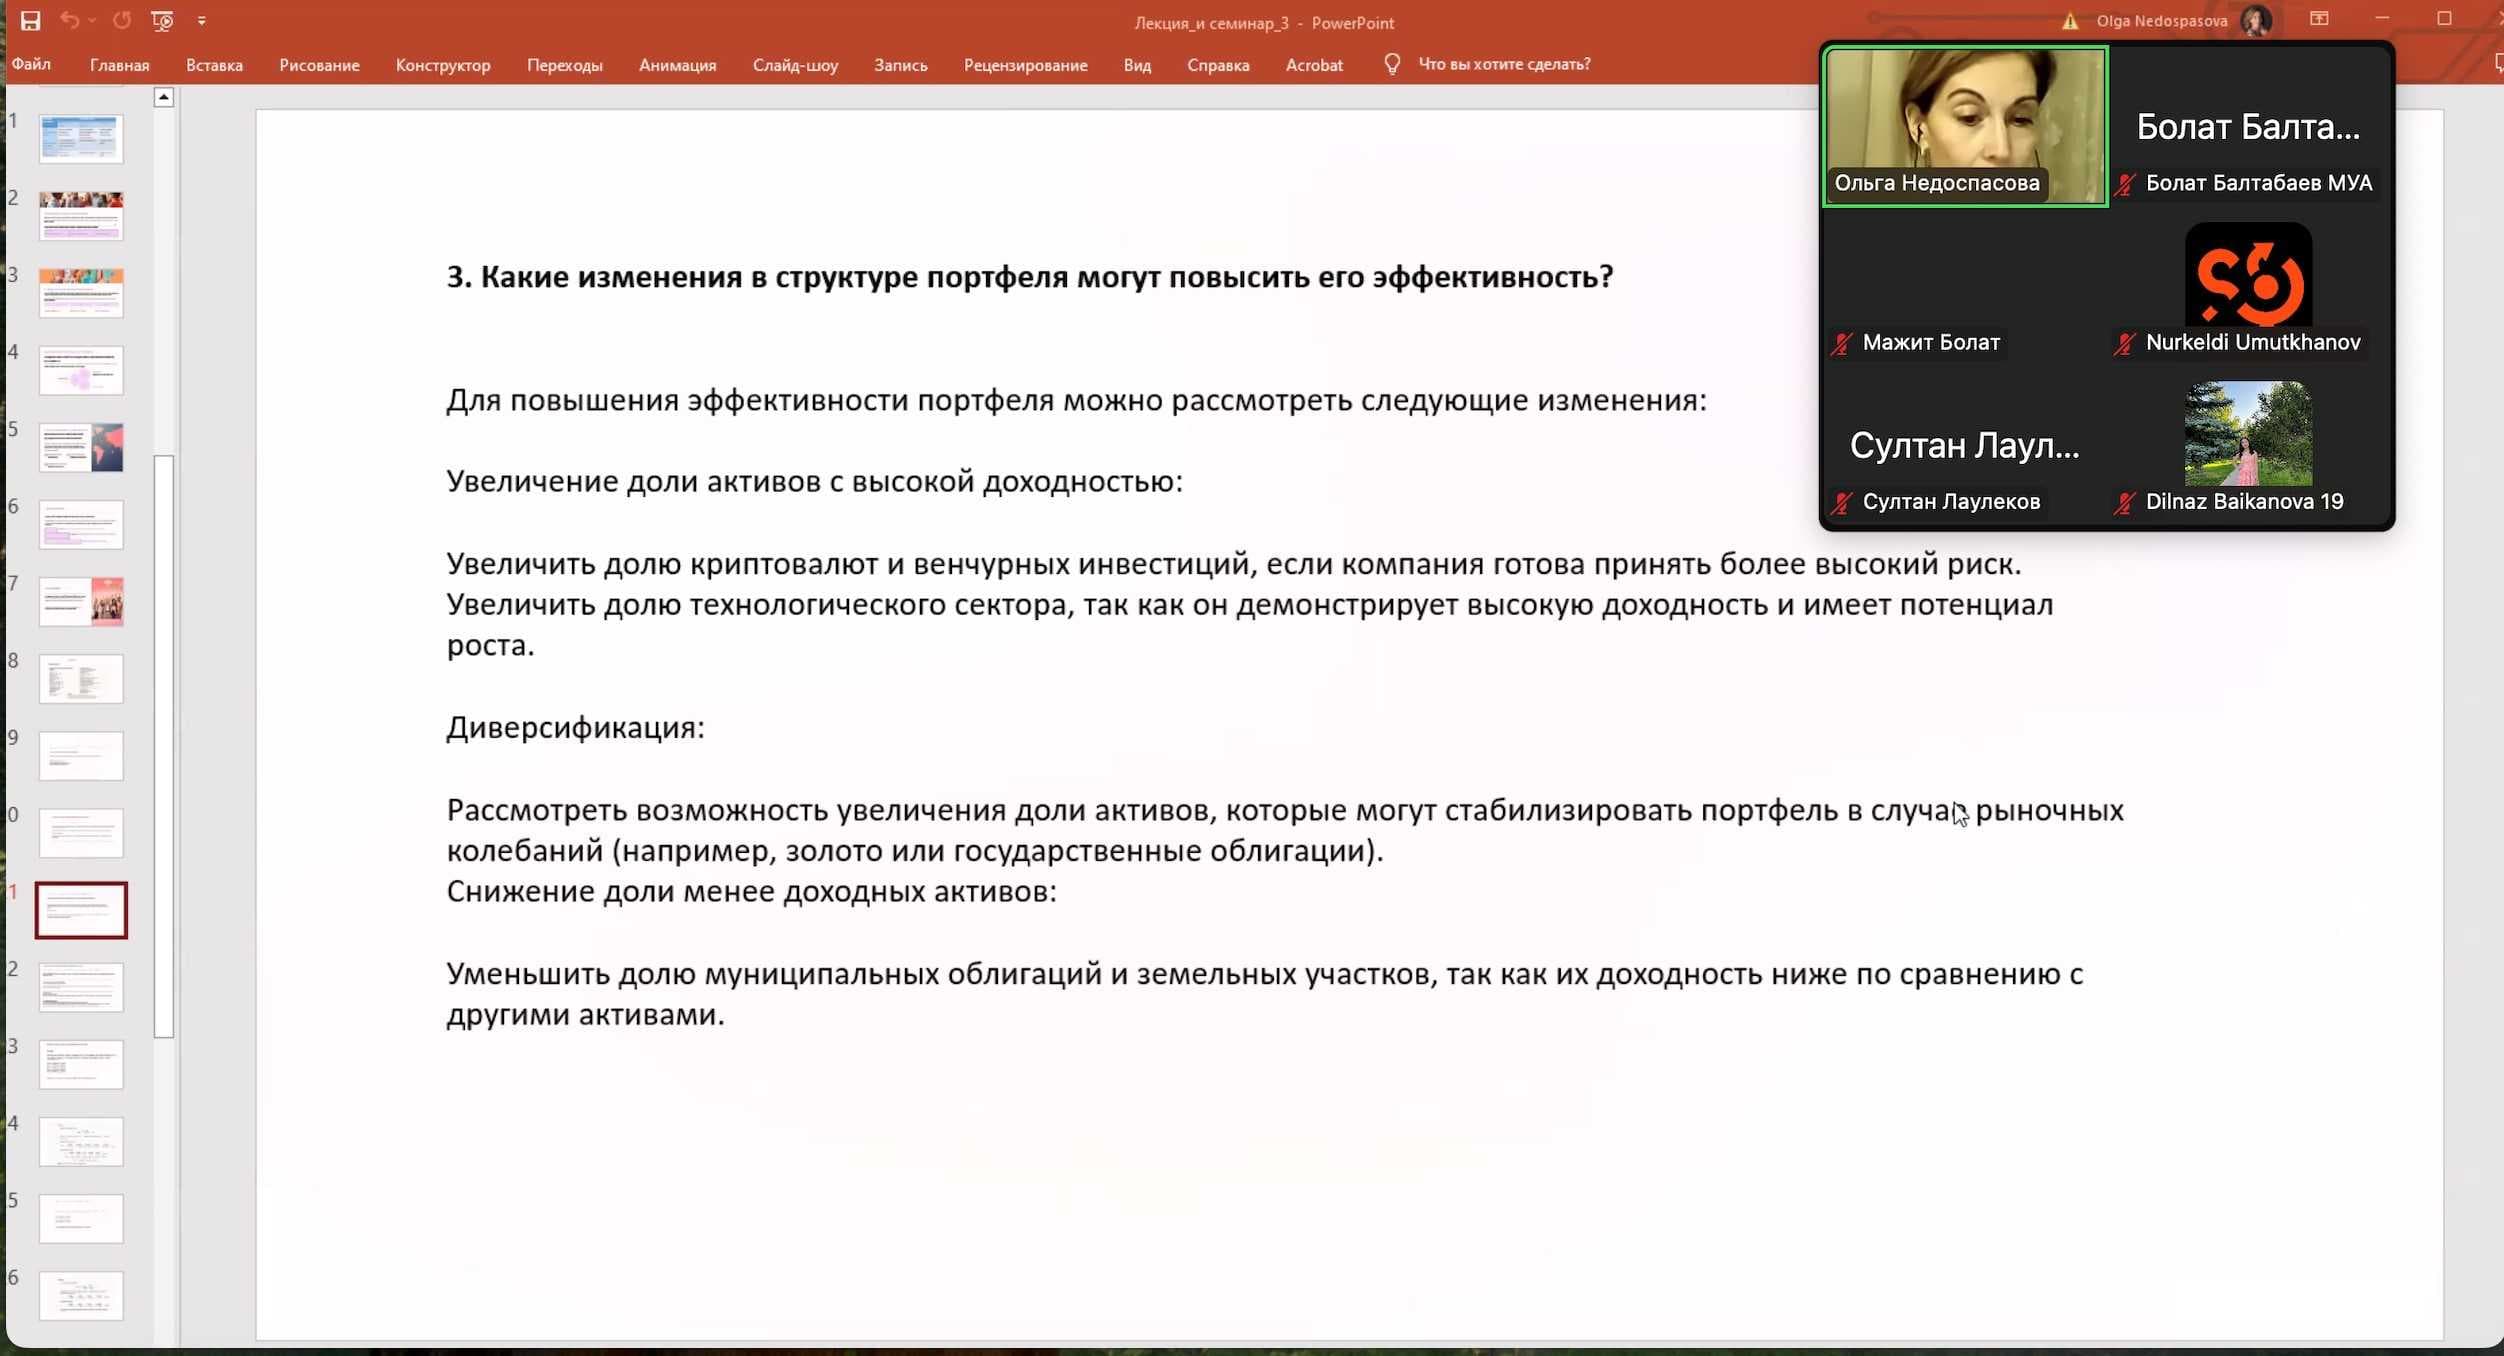Switch to the Главная tab
The height and width of the screenshot is (1356, 2504).
[x=119, y=65]
